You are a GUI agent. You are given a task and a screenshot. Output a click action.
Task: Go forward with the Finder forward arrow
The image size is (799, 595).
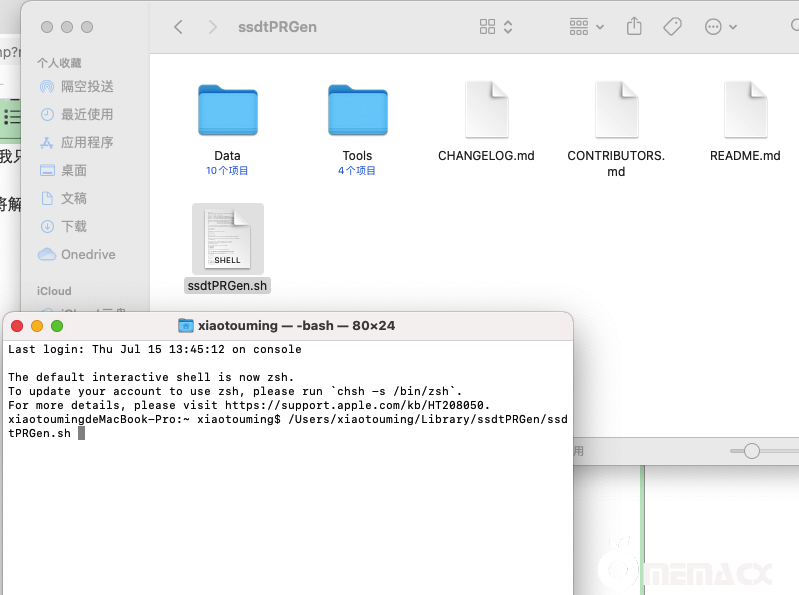click(212, 27)
